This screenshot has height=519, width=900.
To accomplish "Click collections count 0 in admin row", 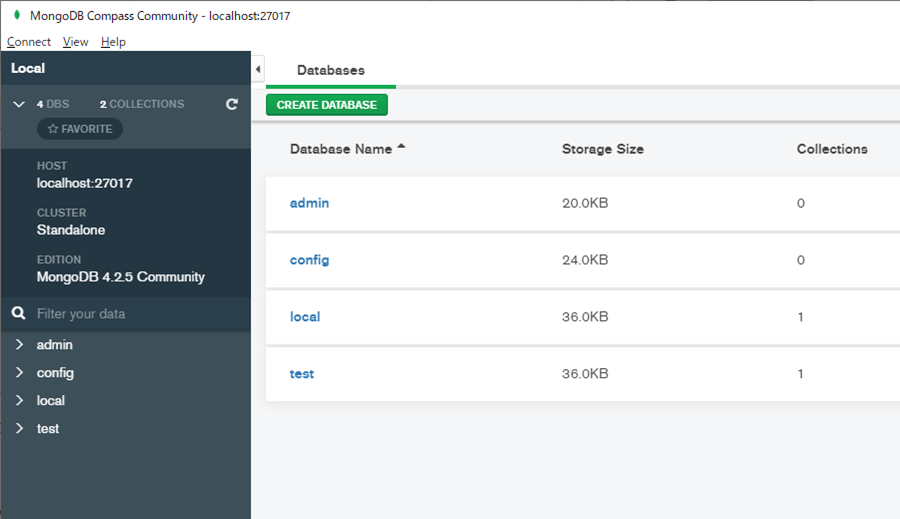I will coord(801,203).
